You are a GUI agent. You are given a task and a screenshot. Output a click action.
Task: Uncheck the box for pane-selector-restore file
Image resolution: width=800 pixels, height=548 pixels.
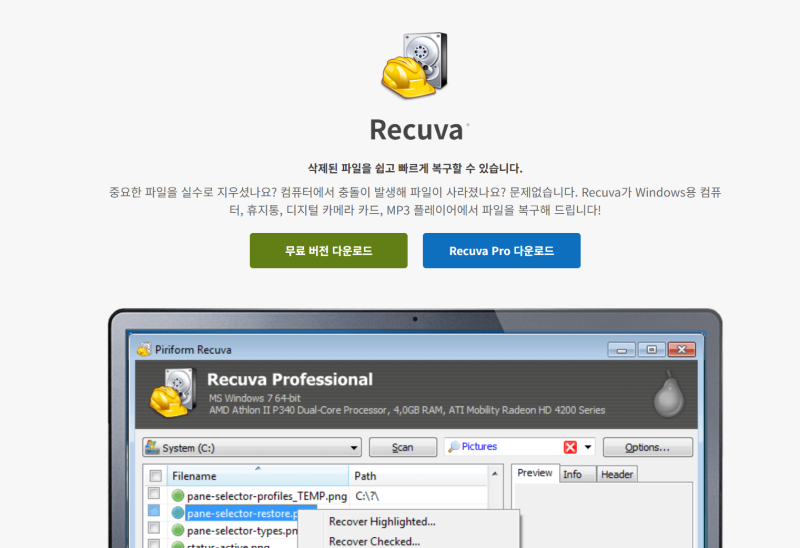[154, 510]
